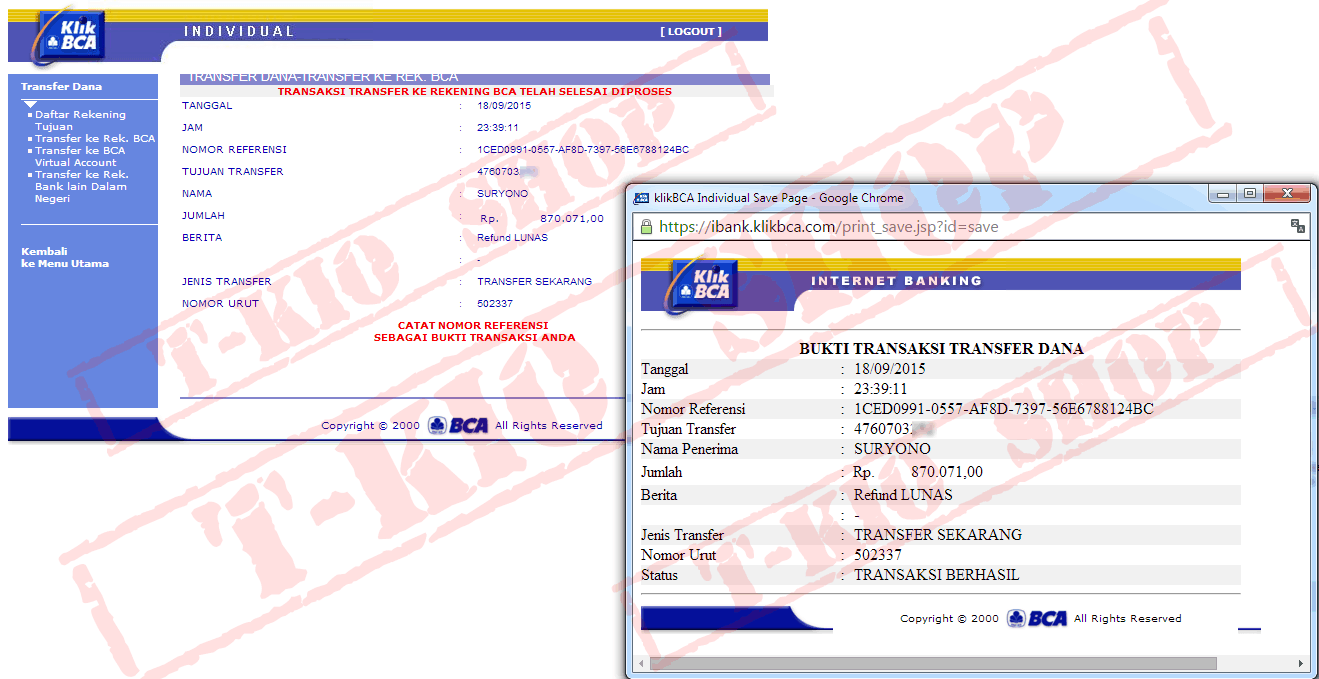Click the popup horizontal scrollbar thumb
1319x679 pixels.
pyautogui.click(x=932, y=663)
